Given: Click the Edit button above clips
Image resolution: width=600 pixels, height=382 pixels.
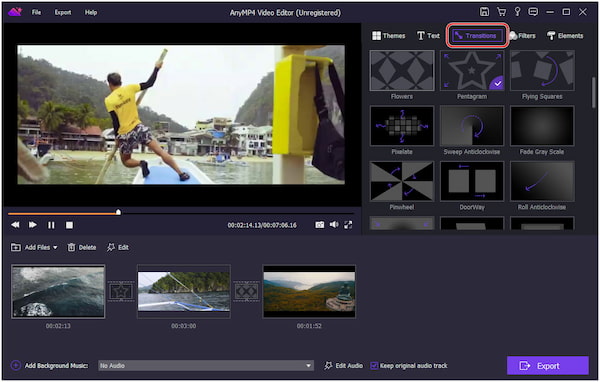Looking at the screenshot, I should [x=117, y=247].
